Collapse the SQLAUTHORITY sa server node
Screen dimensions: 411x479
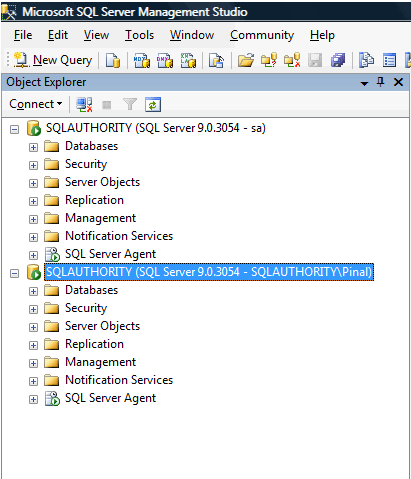pos(14,129)
